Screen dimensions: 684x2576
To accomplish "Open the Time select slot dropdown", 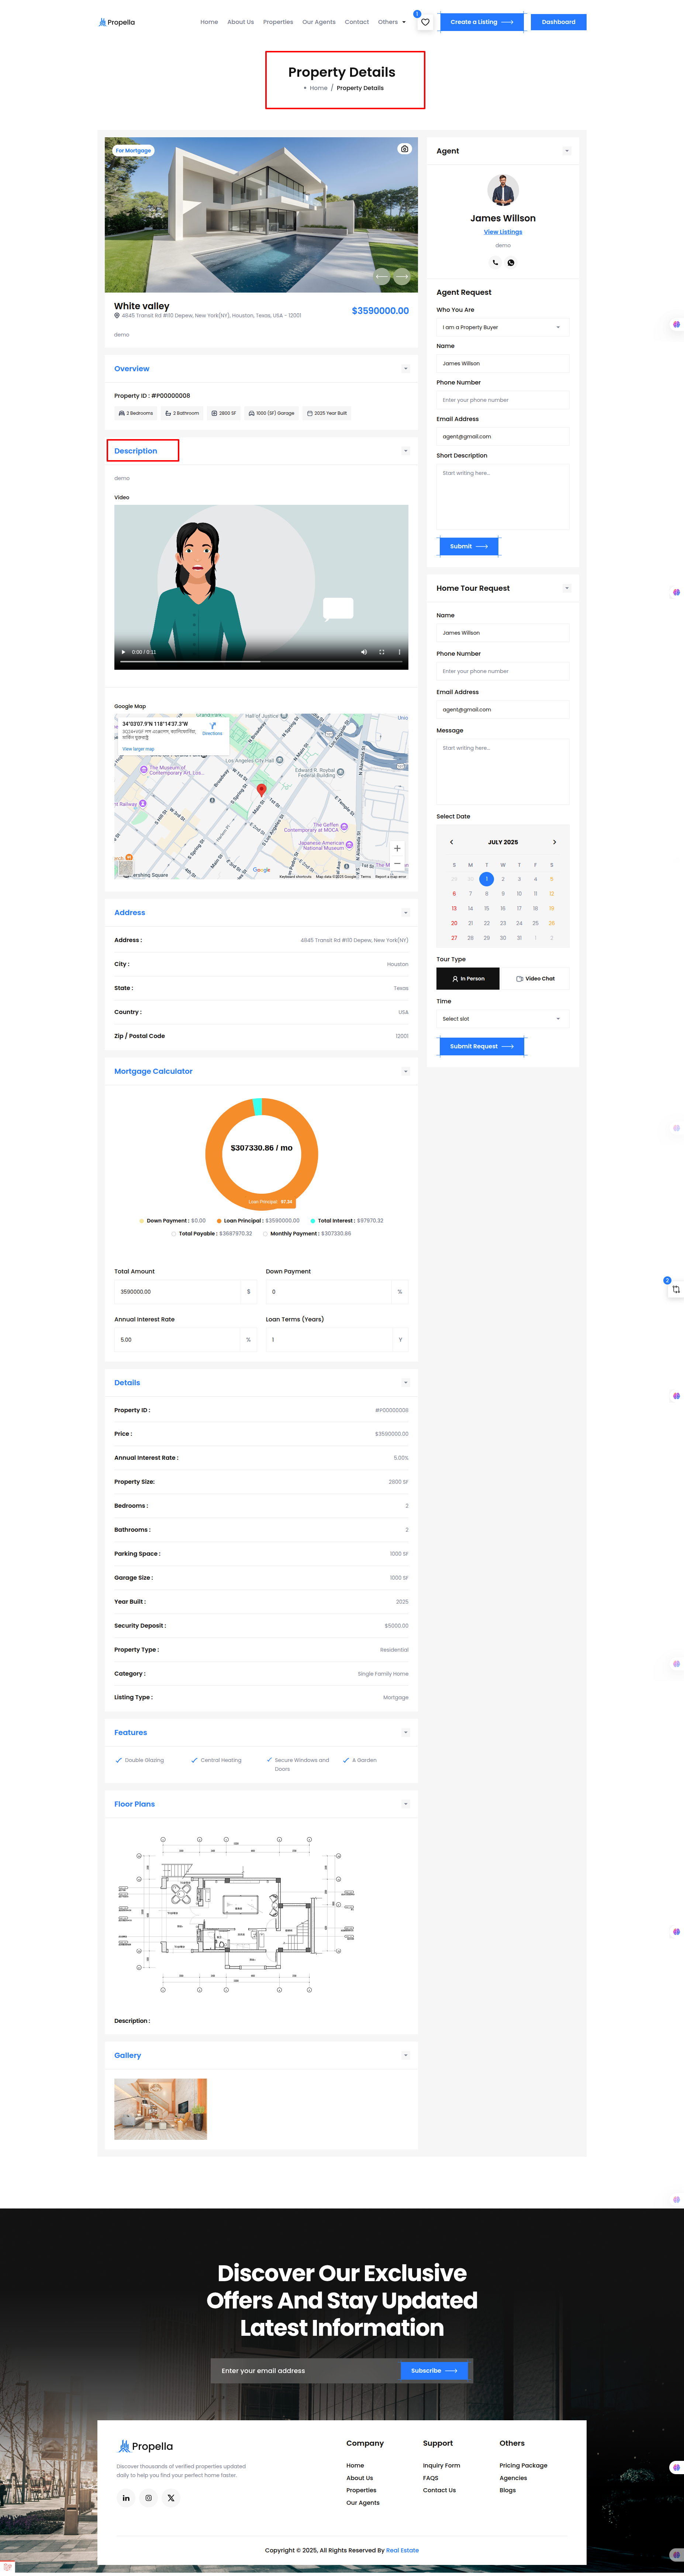I will (x=503, y=1019).
